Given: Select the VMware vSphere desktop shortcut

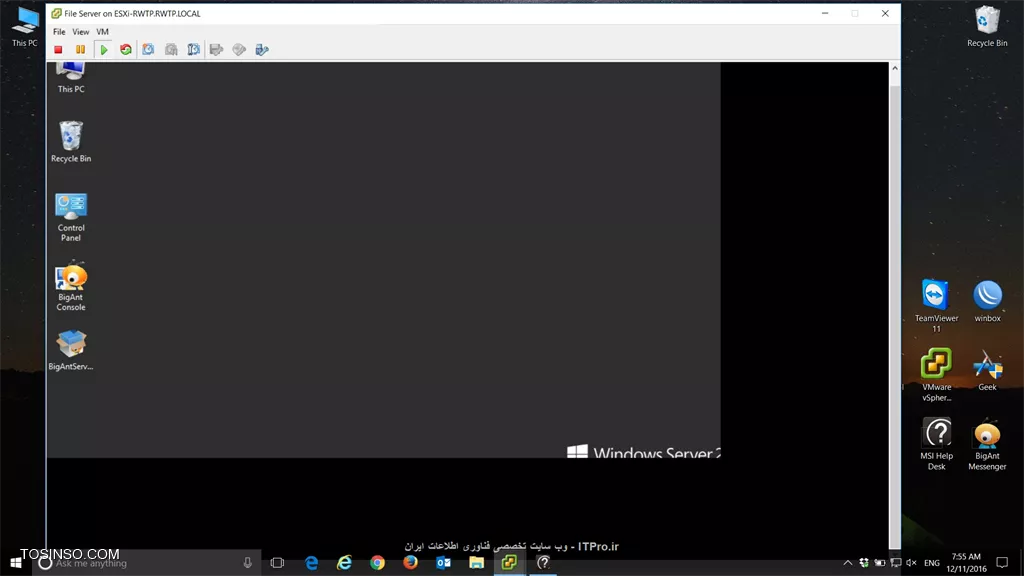Looking at the screenshot, I should (x=936, y=374).
